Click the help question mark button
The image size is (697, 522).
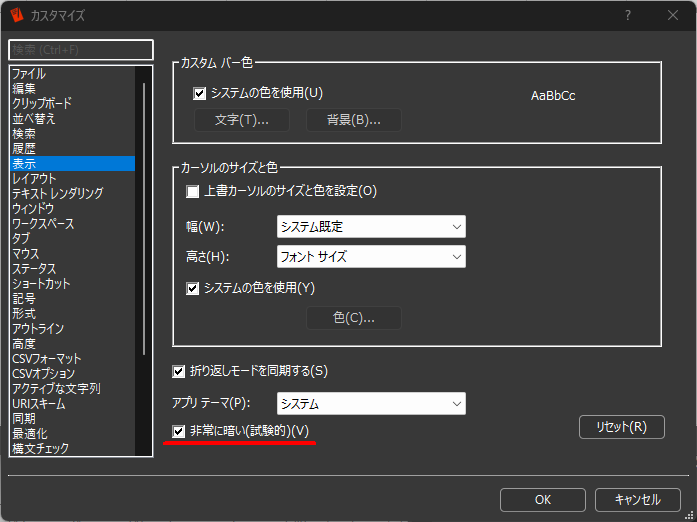628,15
